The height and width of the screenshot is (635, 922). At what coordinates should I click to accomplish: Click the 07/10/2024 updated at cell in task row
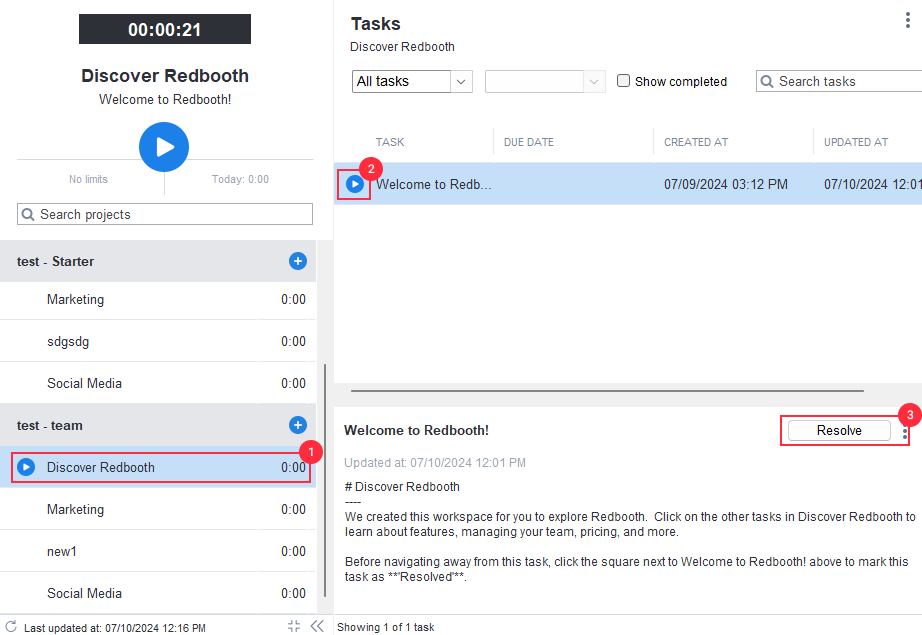click(x=873, y=185)
